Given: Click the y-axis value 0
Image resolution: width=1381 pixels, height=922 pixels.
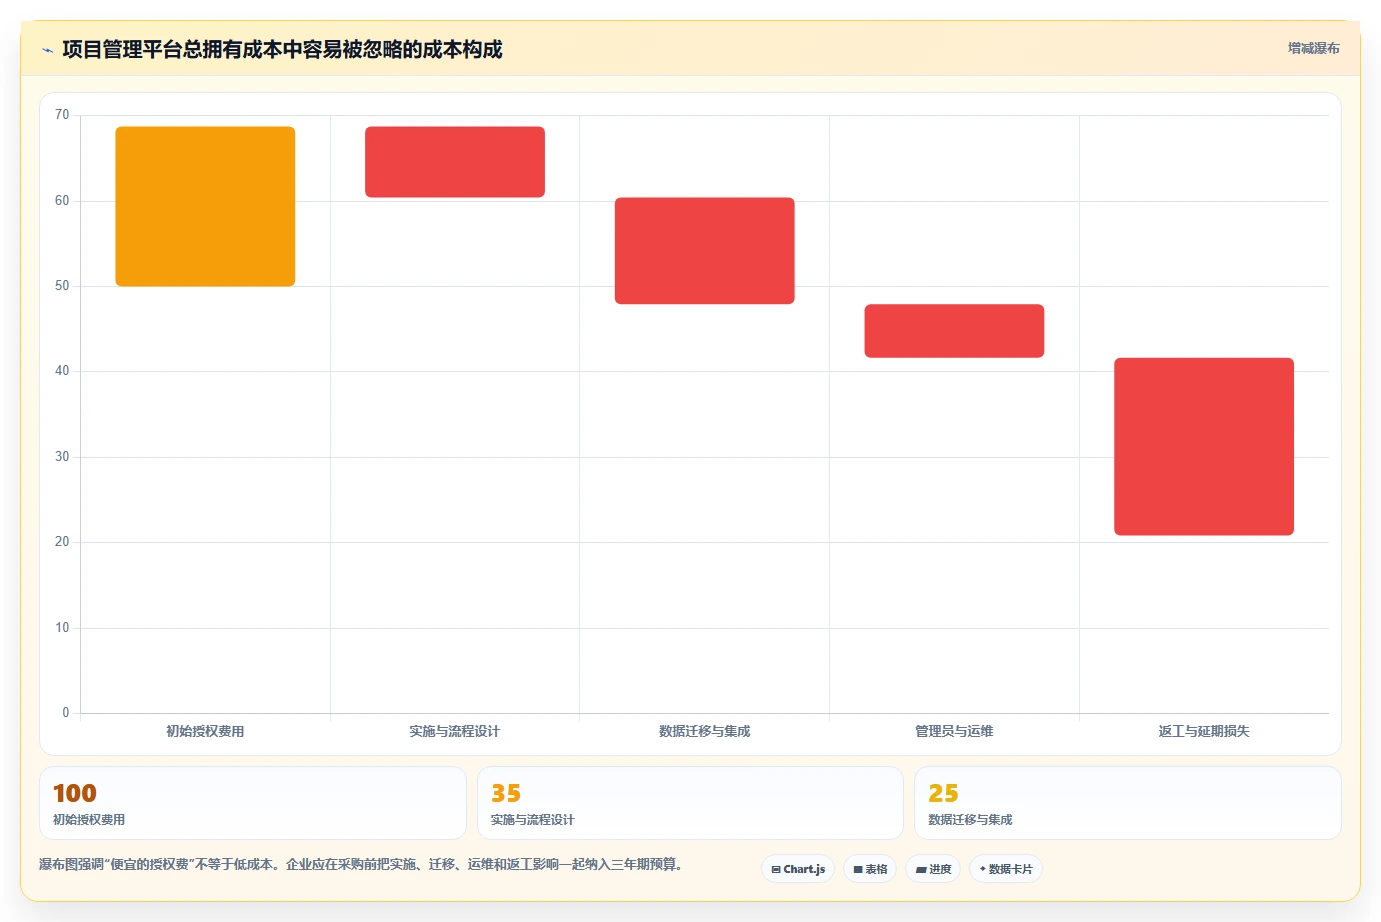Looking at the screenshot, I should pyautogui.click(x=66, y=713).
